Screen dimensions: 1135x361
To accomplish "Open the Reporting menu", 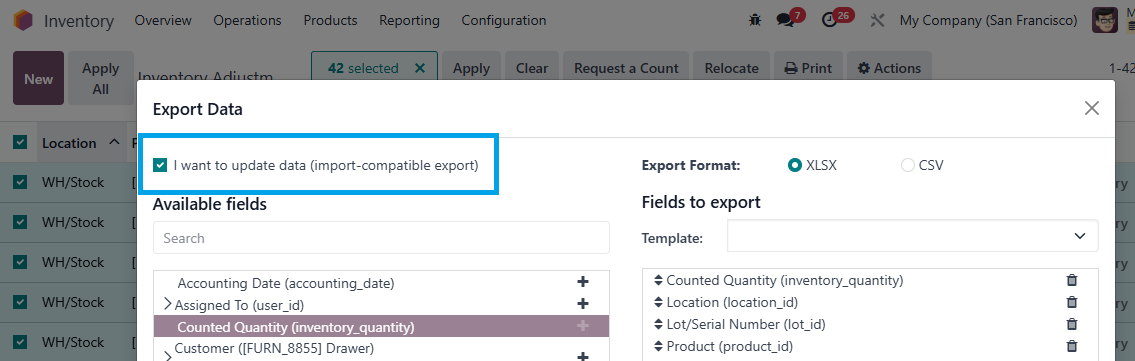I will tap(409, 20).
